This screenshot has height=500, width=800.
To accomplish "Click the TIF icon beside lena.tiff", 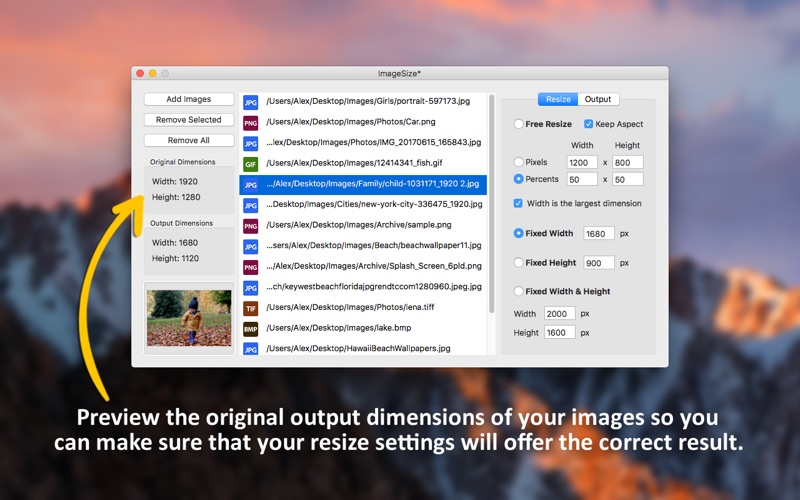I will coord(251,308).
